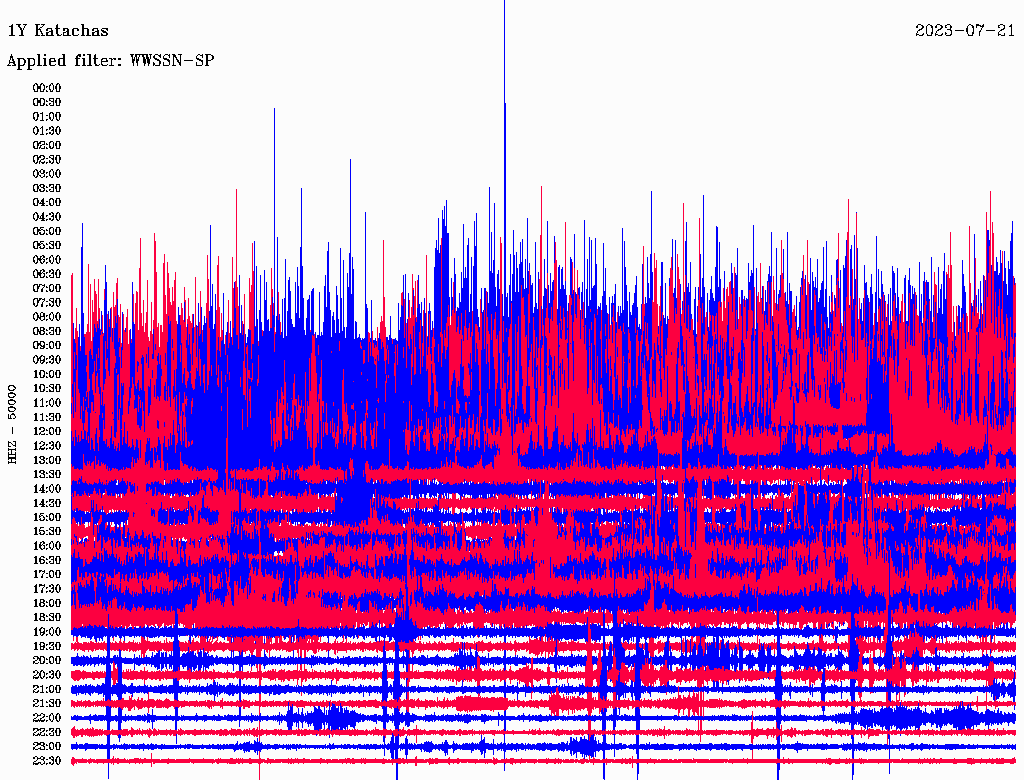Select the 08:30 time label
1024x780 pixels.
coord(47,332)
